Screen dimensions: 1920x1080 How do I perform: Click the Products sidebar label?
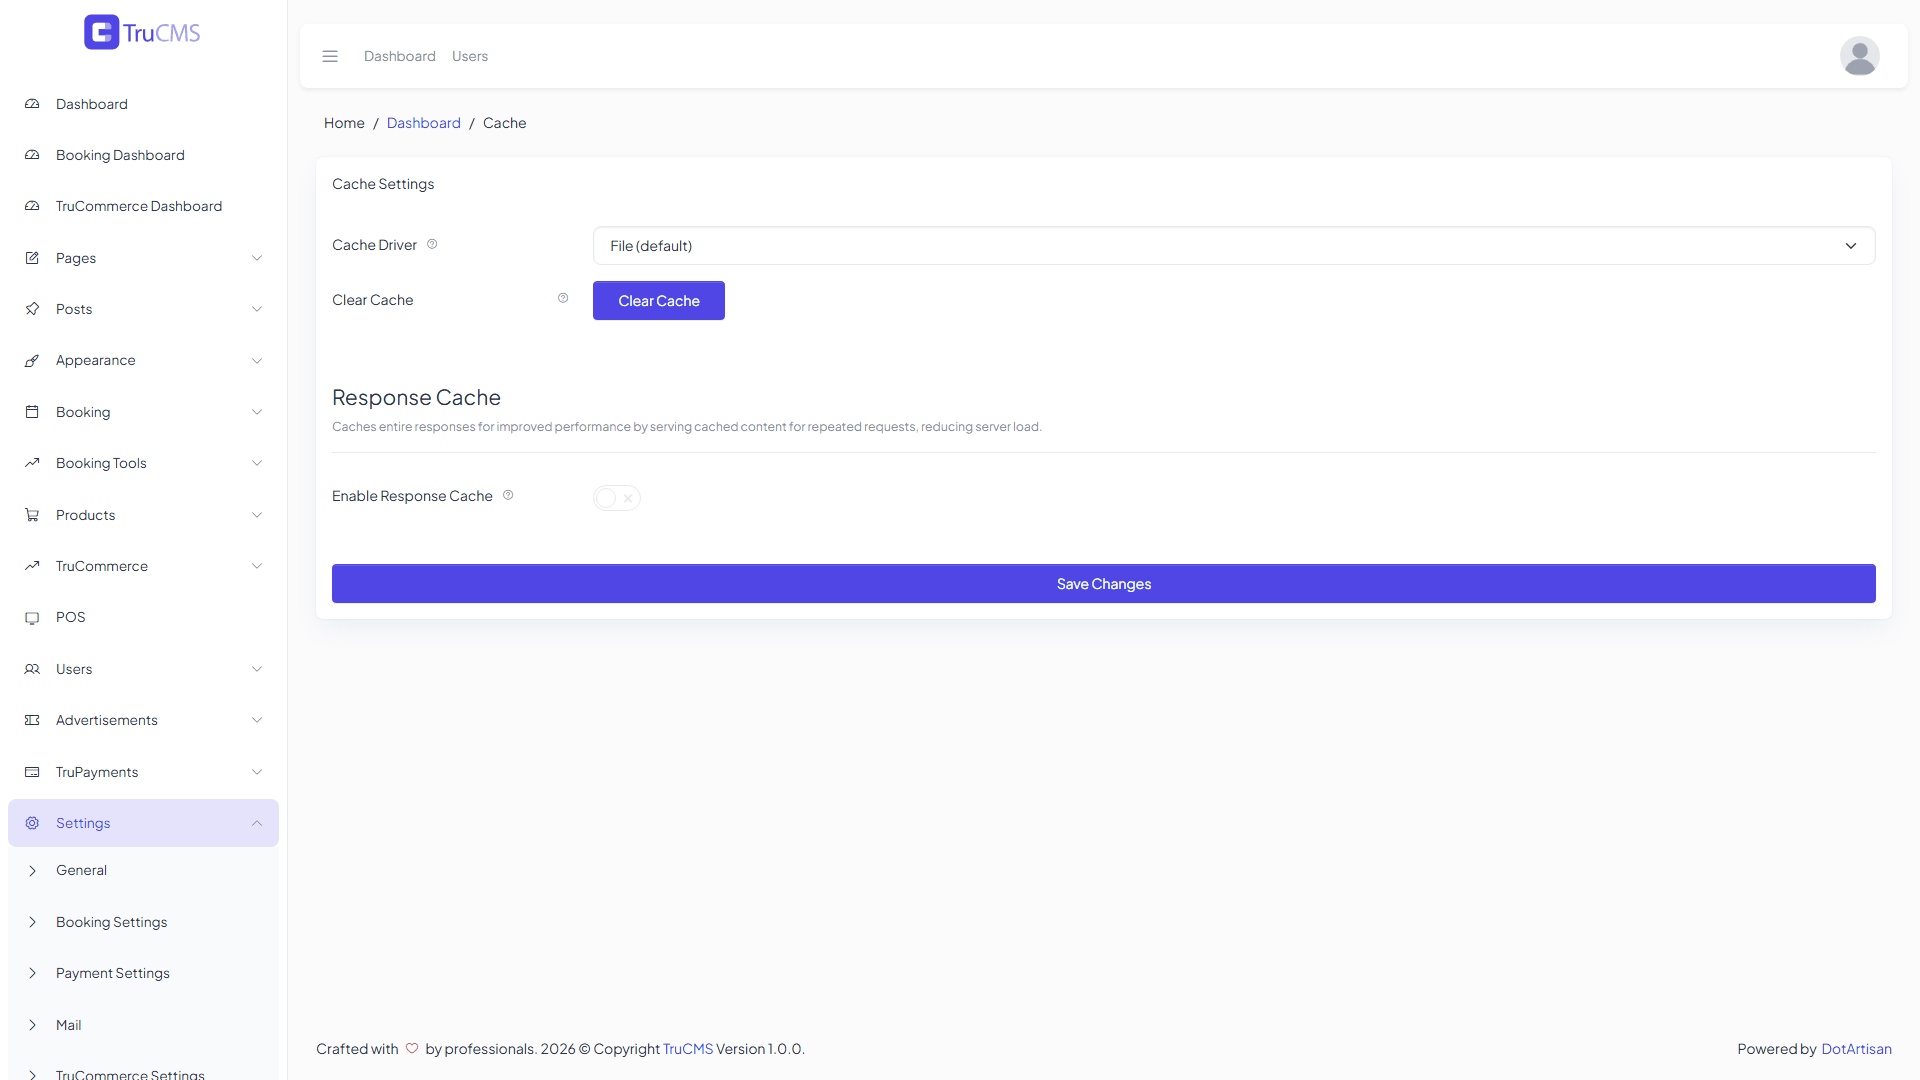tap(86, 515)
